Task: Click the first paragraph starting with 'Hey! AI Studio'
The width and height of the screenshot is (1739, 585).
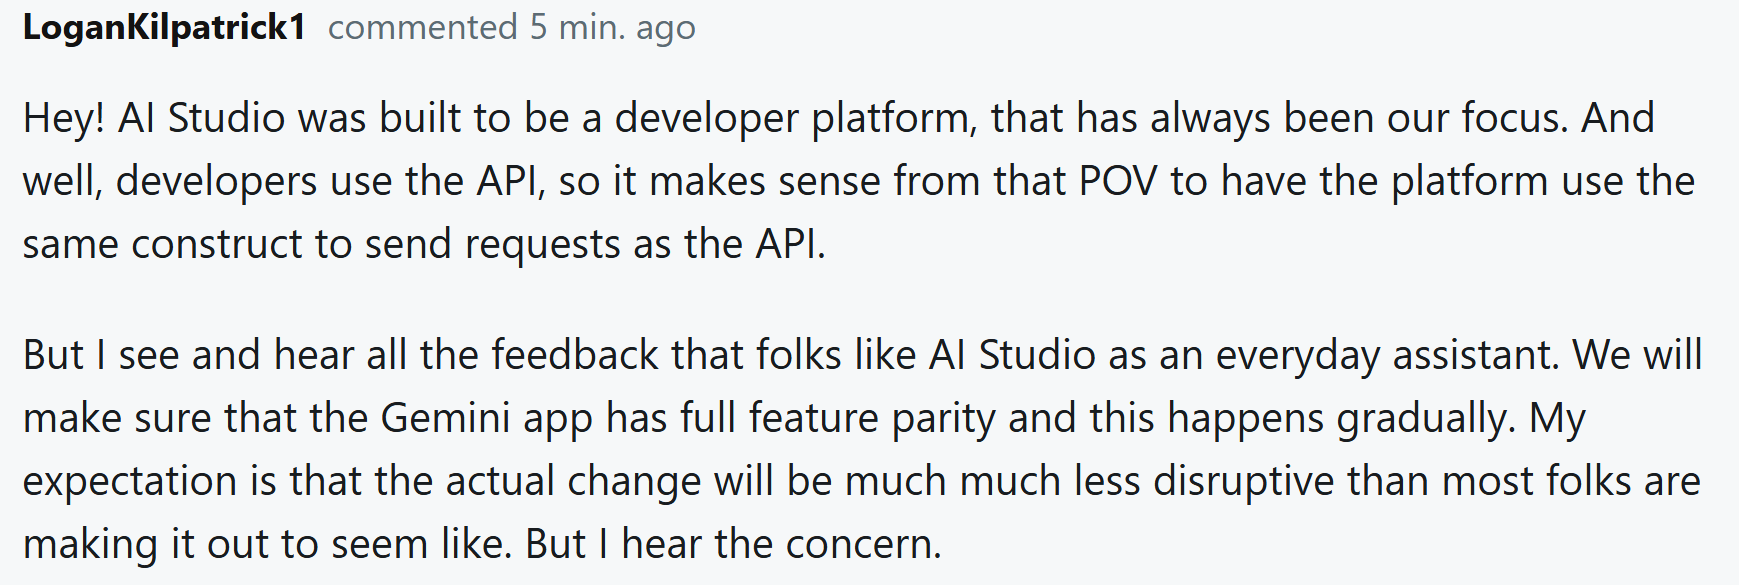Action: (859, 181)
